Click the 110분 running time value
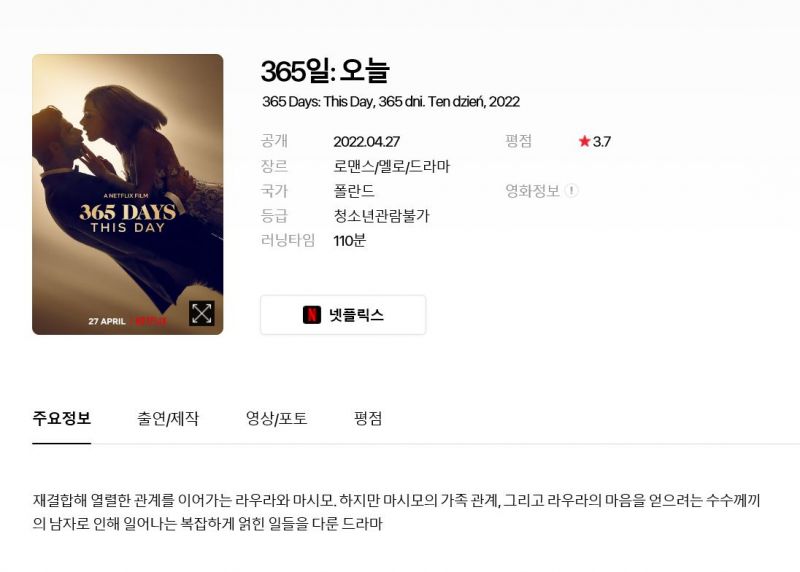Screen dimensions: 800x572 pyautogui.click(x=349, y=240)
